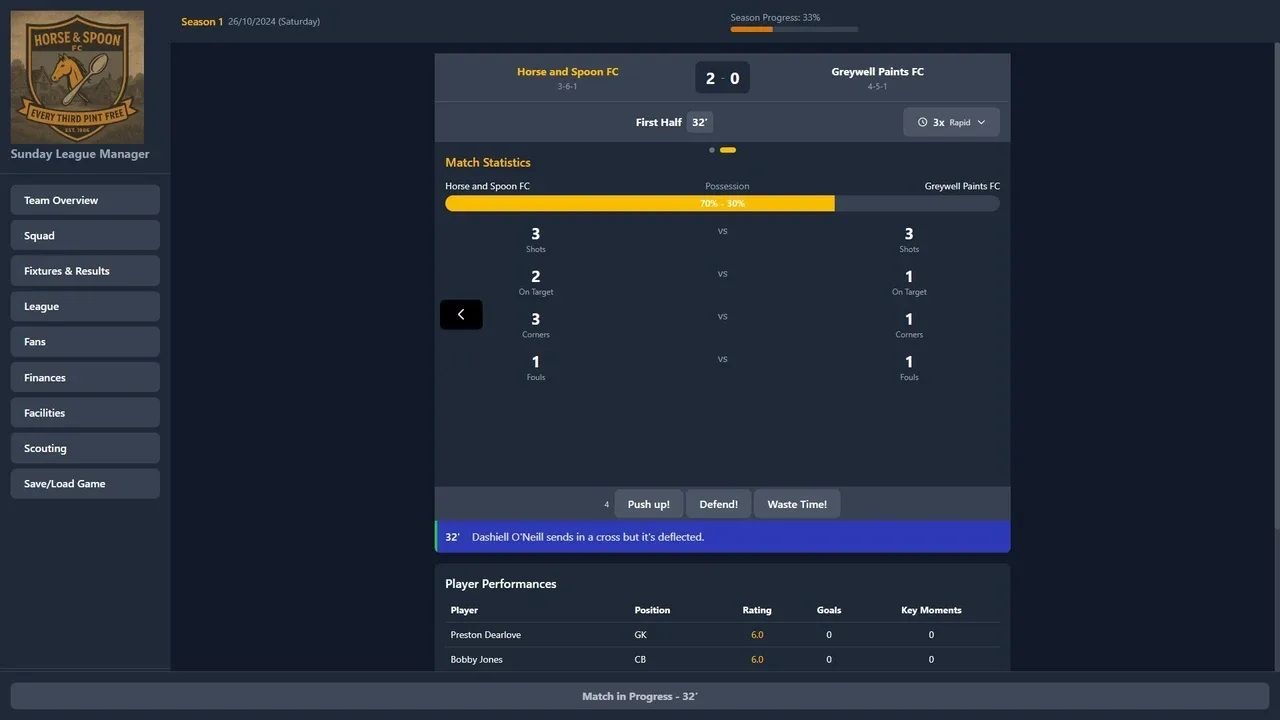Screen dimensions: 1280x720
Task: Go to Fixtures & Results
Action: point(85,271)
